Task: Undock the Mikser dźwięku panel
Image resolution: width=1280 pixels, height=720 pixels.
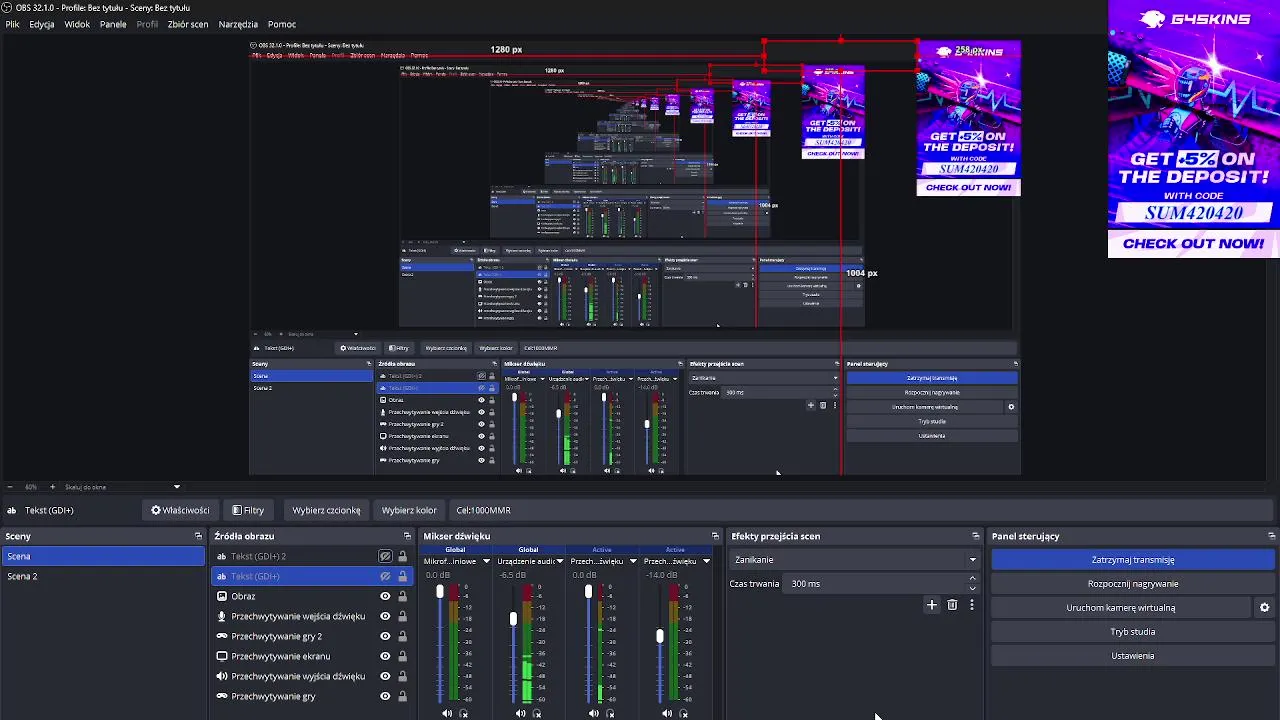Action: [x=715, y=536]
